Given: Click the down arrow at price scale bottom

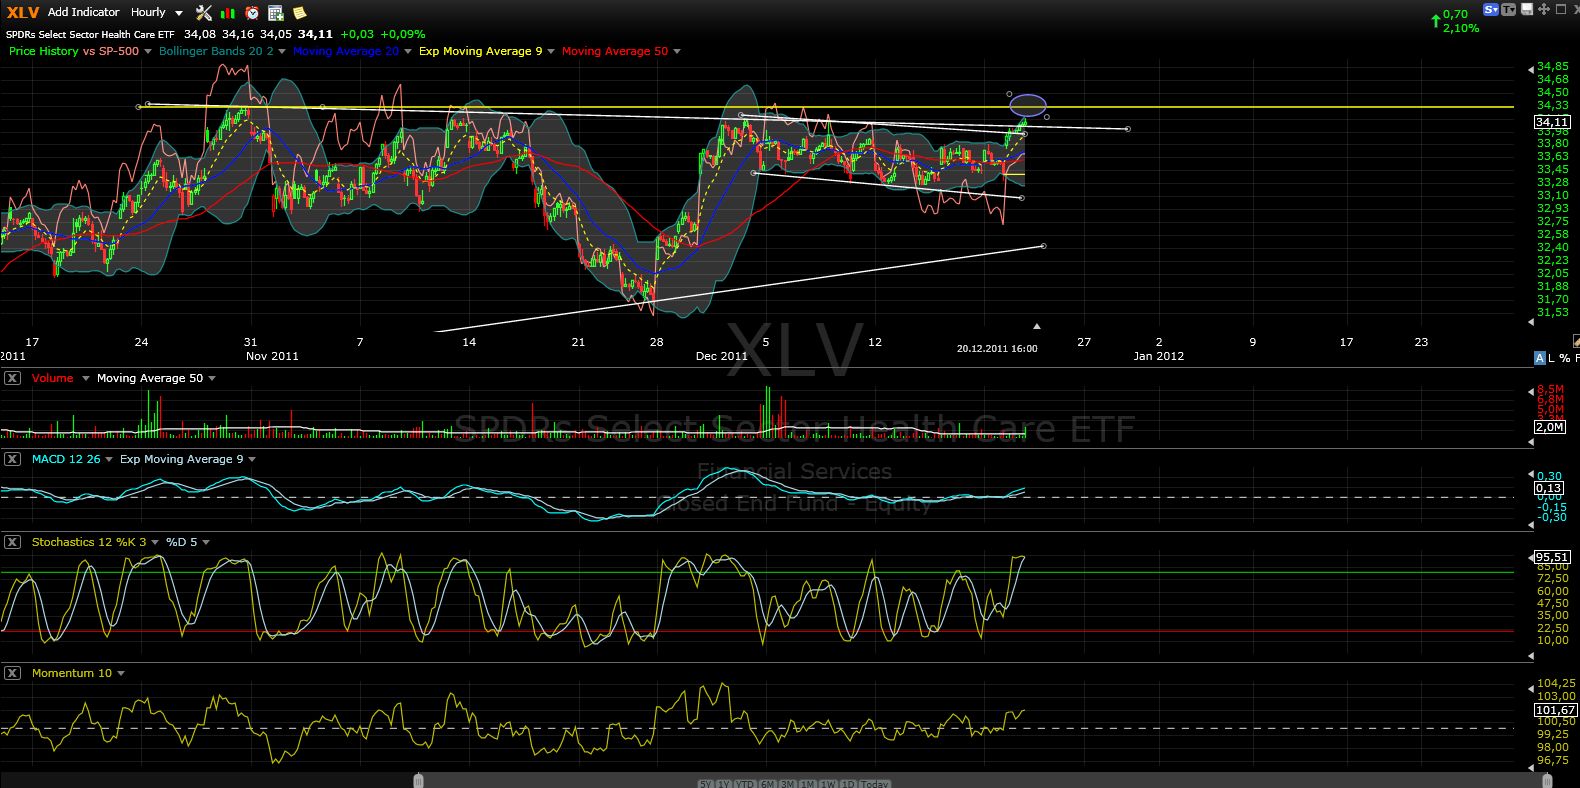Looking at the screenshot, I should click(1531, 322).
